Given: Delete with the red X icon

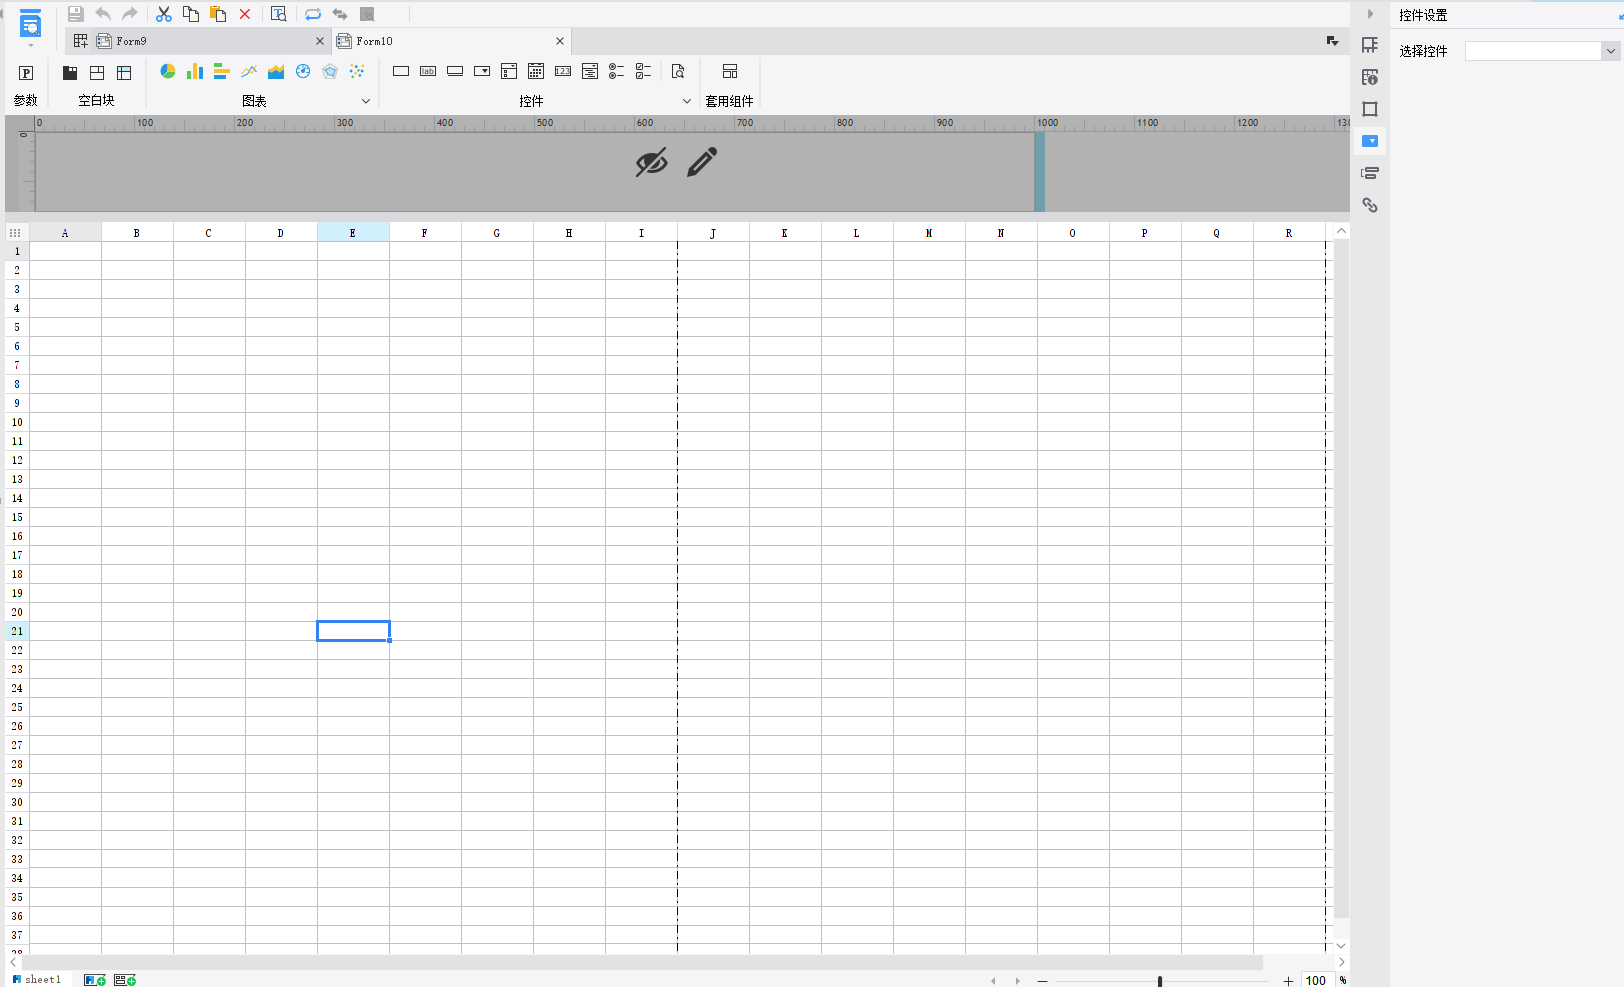Looking at the screenshot, I should click(x=245, y=14).
